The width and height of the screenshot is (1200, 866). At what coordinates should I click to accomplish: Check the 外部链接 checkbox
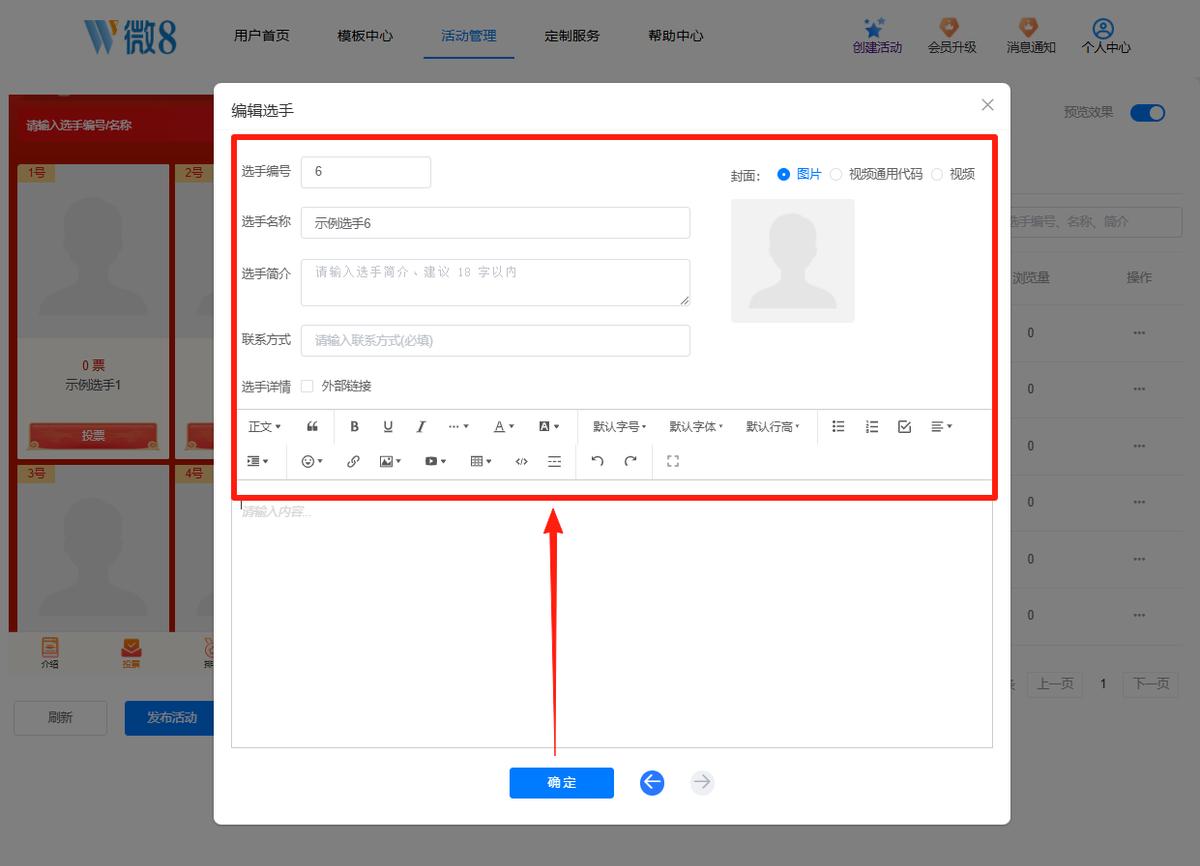click(307, 386)
